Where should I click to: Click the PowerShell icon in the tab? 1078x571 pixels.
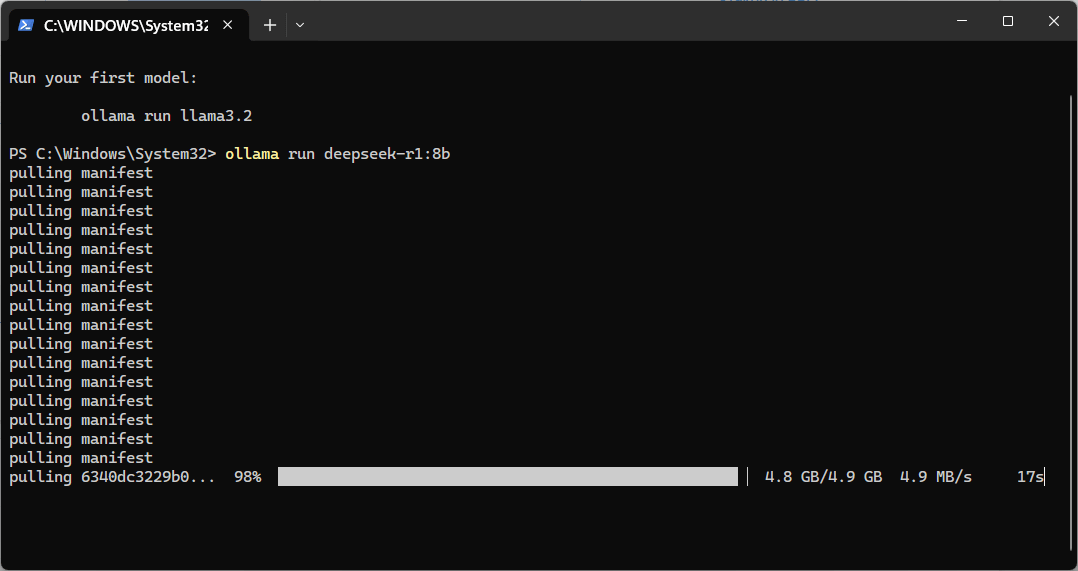[x=26, y=25]
